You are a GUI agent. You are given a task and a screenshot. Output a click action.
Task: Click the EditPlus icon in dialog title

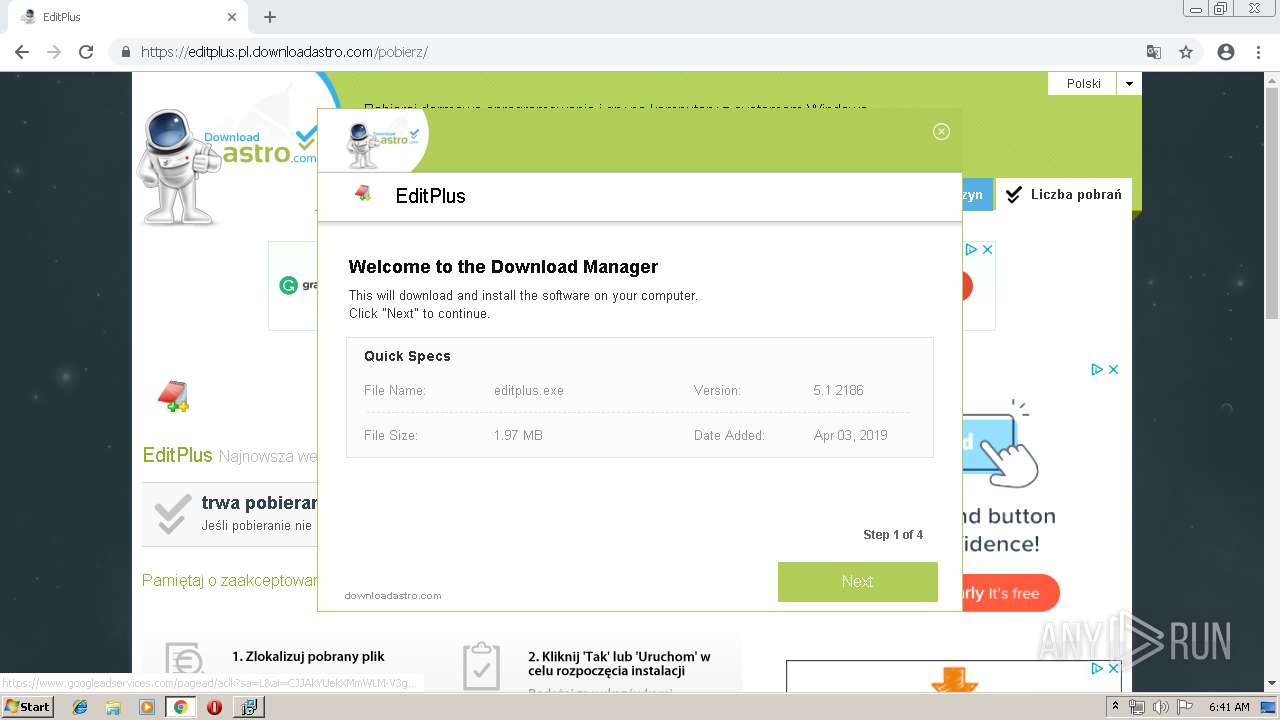pyautogui.click(x=363, y=193)
